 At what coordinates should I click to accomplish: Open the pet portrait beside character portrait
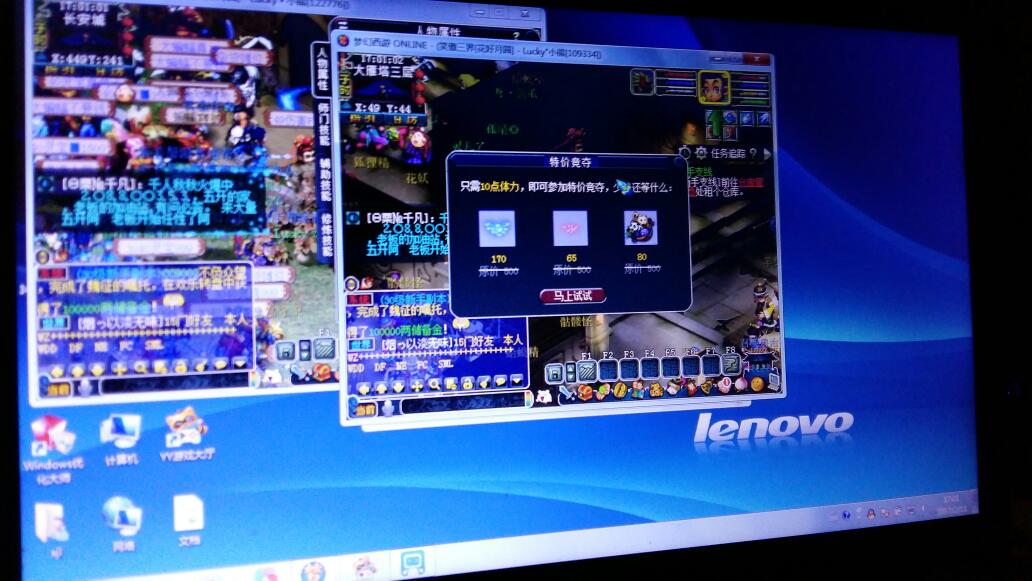click(641, 82)
